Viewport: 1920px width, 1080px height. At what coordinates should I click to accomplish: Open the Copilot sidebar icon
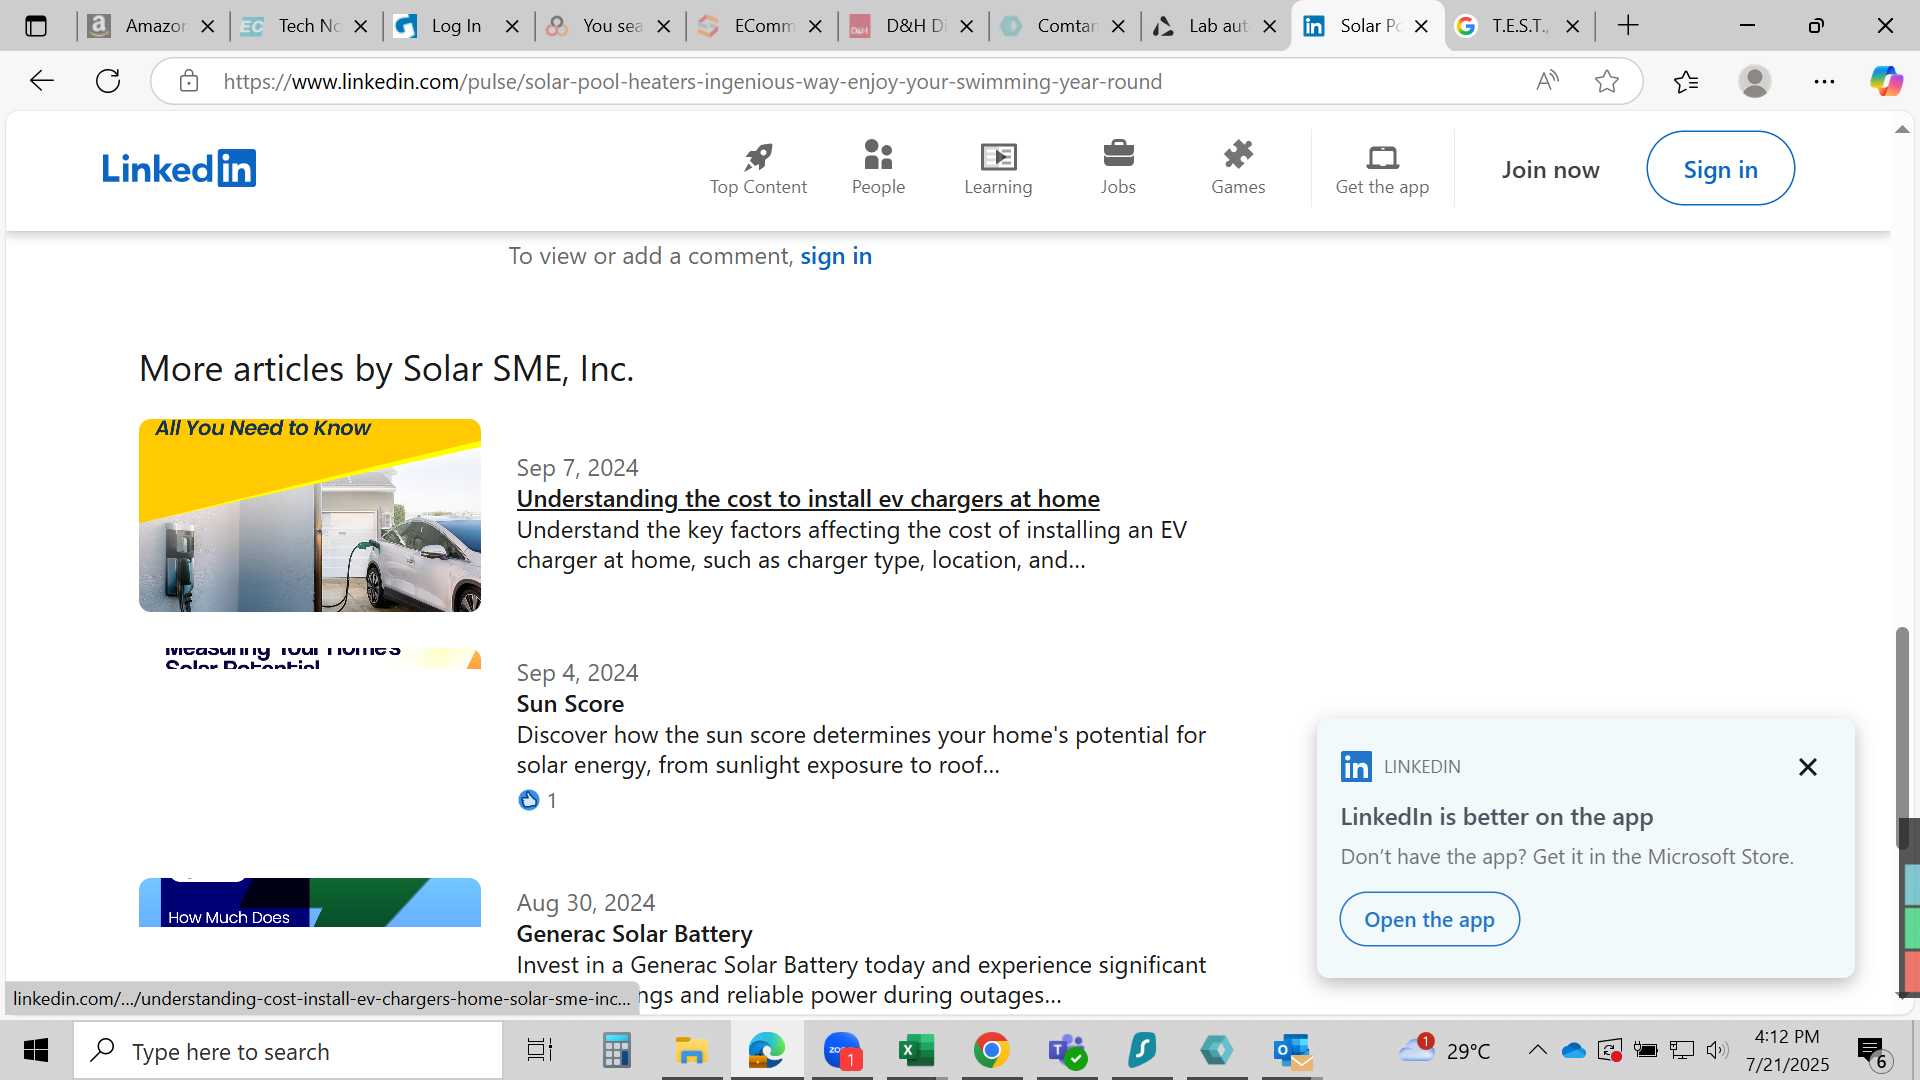click(x=1886, y=81)
